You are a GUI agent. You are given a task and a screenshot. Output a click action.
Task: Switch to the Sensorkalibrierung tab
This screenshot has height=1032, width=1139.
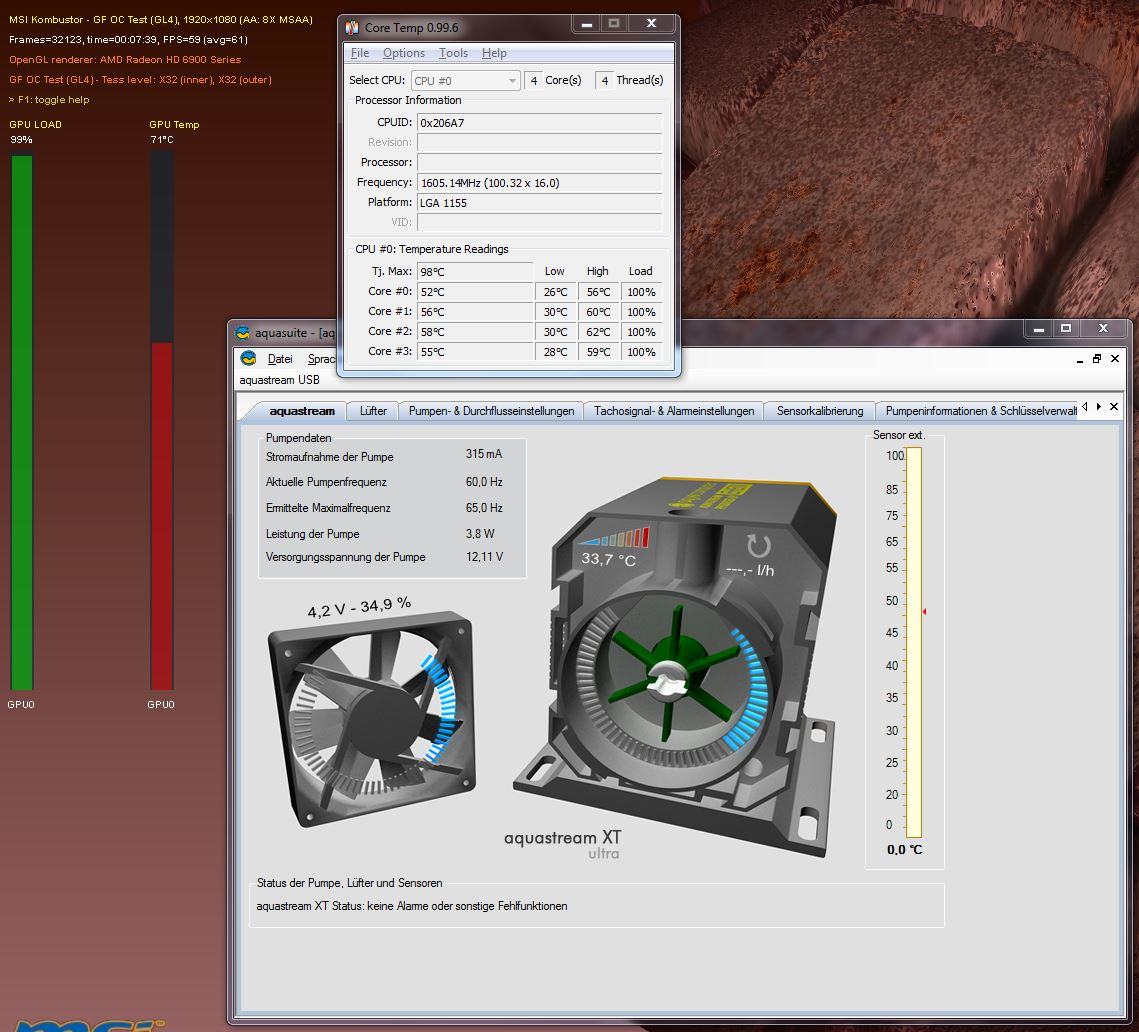[x=819, y=411]
